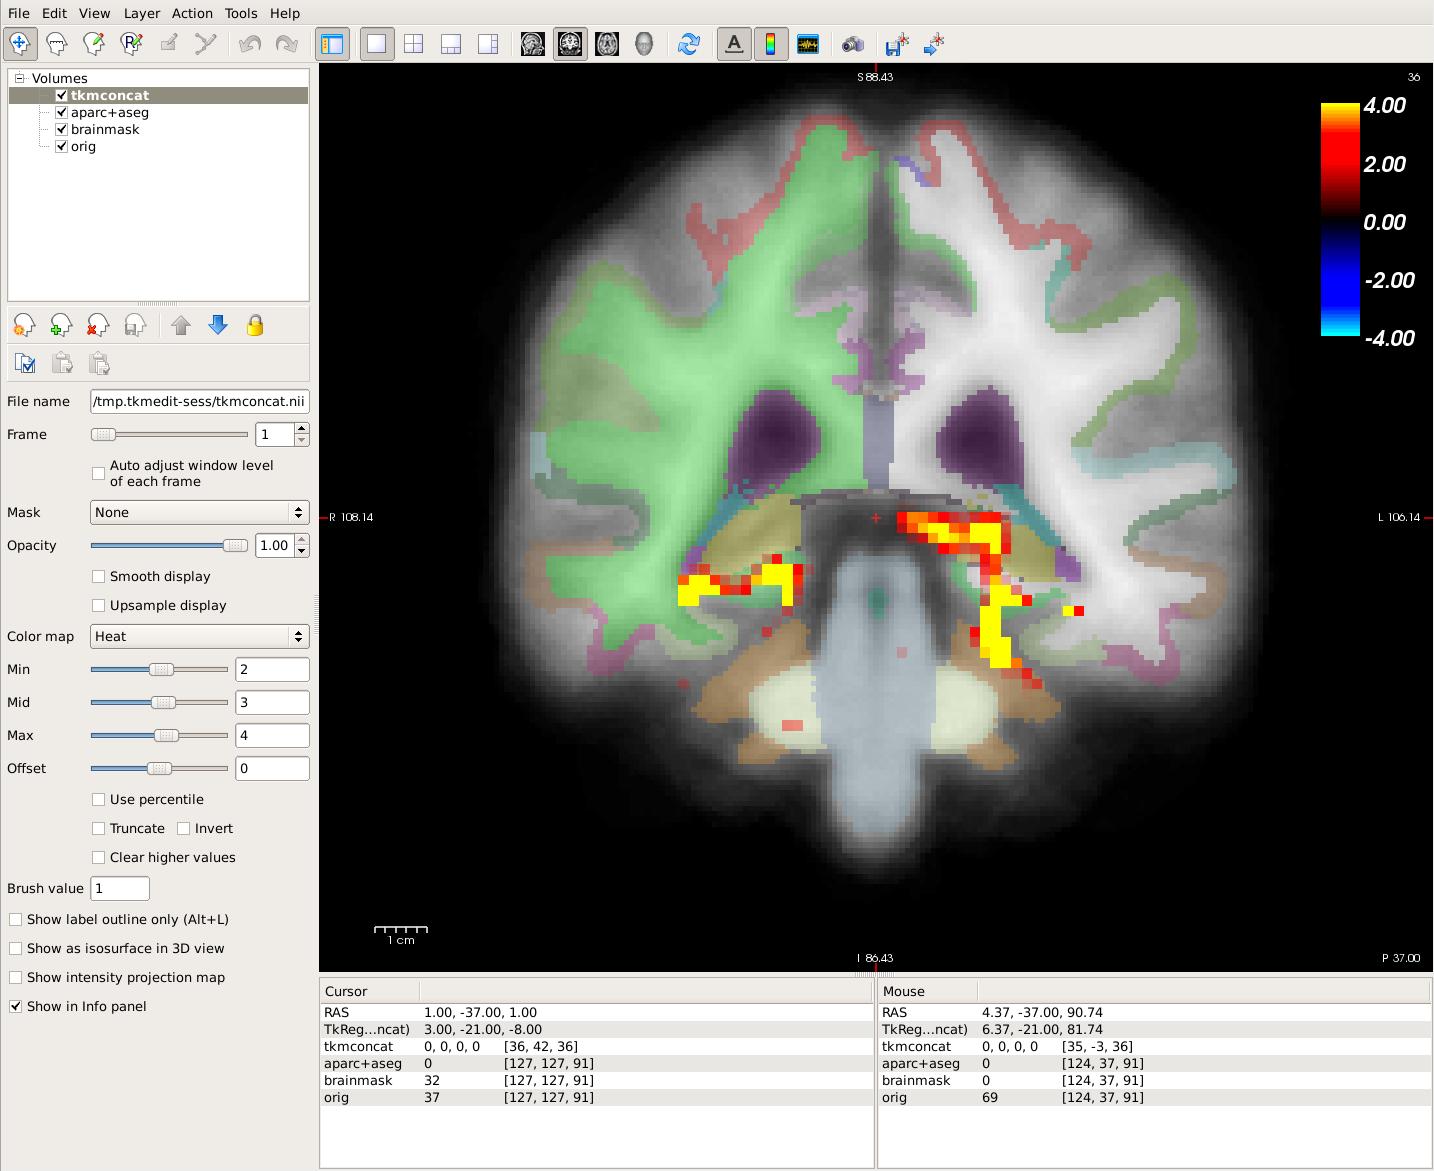Open the Mask dropdown
Screen dimensions: 1434x1171
click(x=199, y=513)
